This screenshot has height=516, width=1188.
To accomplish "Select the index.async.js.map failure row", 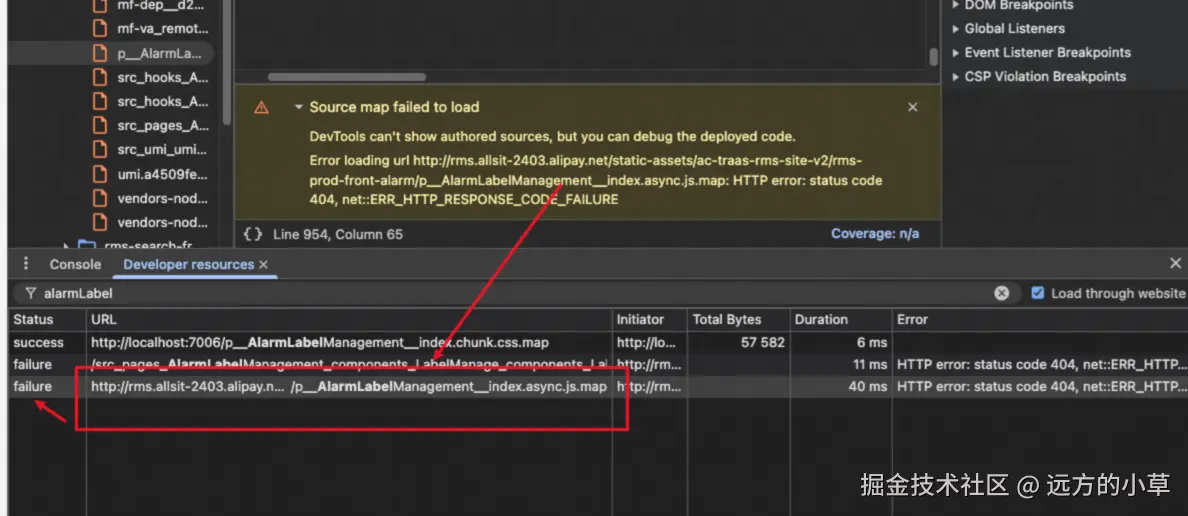I will point(348,386).
